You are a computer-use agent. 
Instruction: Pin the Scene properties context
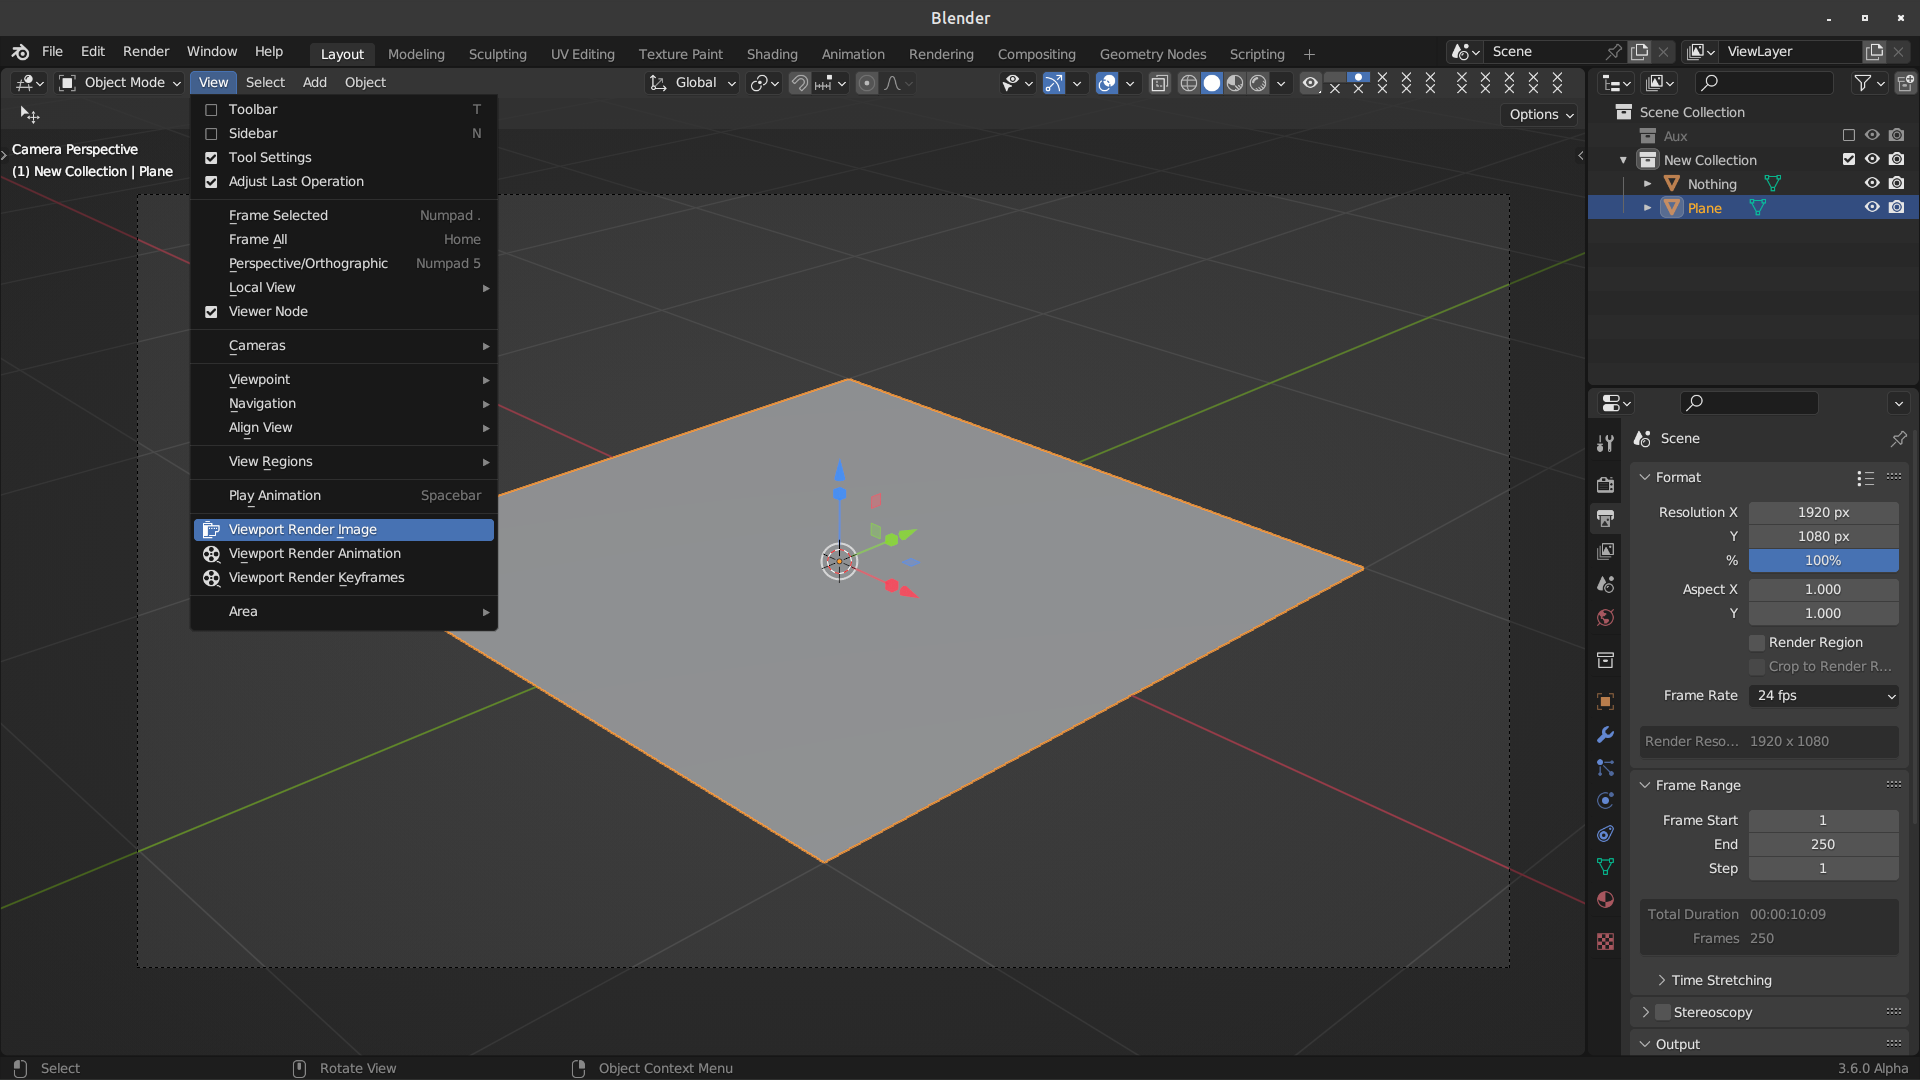pos(1898,438)
